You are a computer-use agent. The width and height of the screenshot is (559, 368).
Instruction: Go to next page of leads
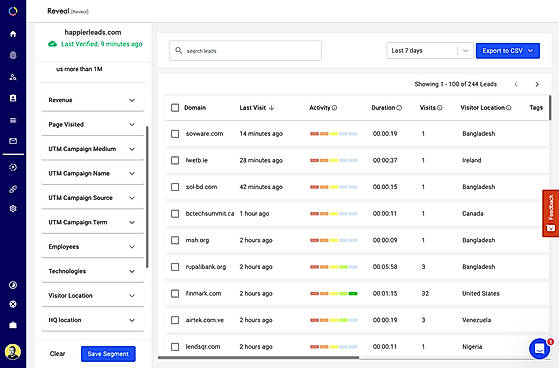pyautogui.click(x=537, y=84)
